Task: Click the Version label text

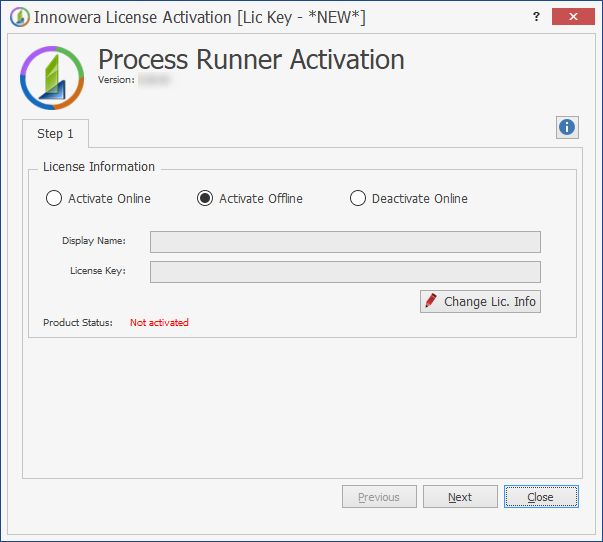Action: (116, 80)
